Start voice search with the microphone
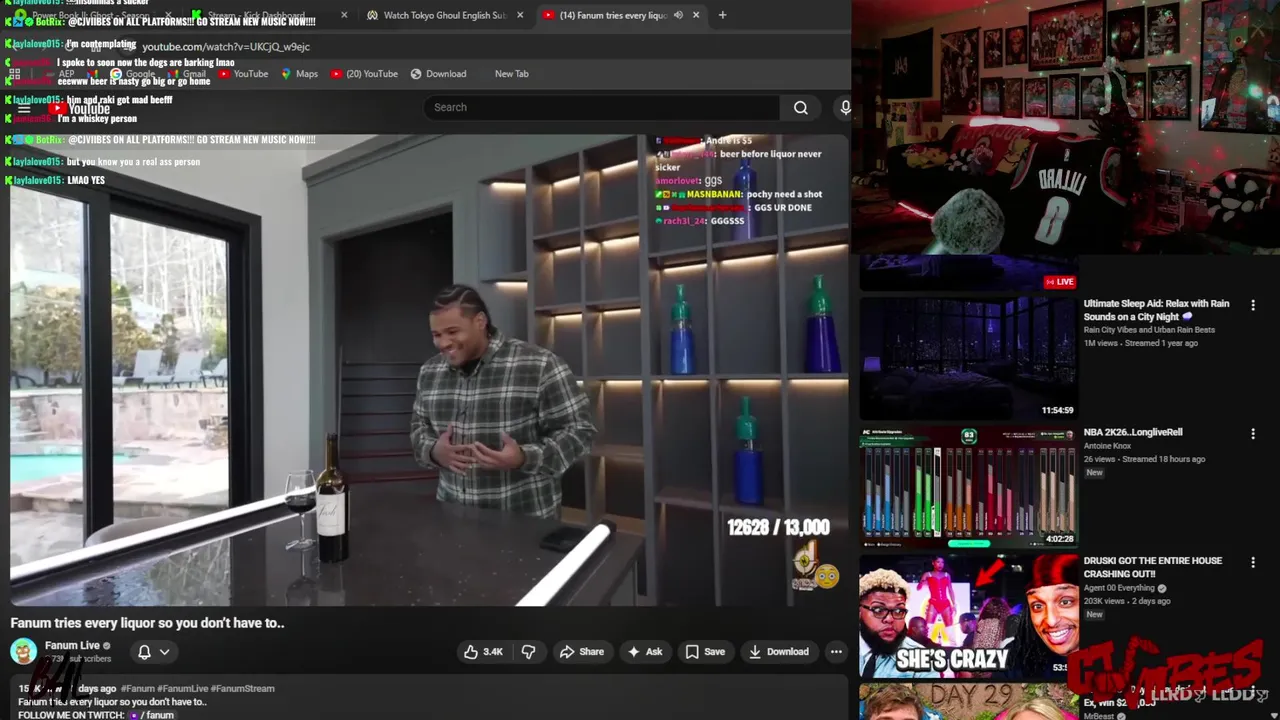Screen dimensions: 1280x720 [845, 107]
